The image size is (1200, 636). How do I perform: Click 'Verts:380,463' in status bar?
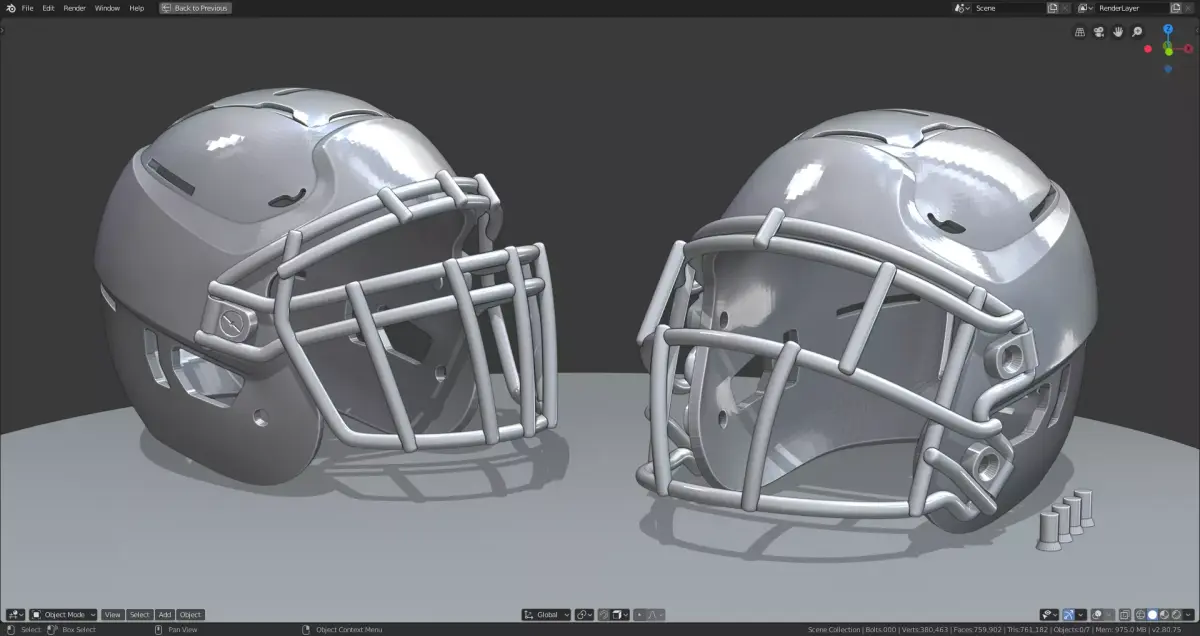click(x=924, y=630)
